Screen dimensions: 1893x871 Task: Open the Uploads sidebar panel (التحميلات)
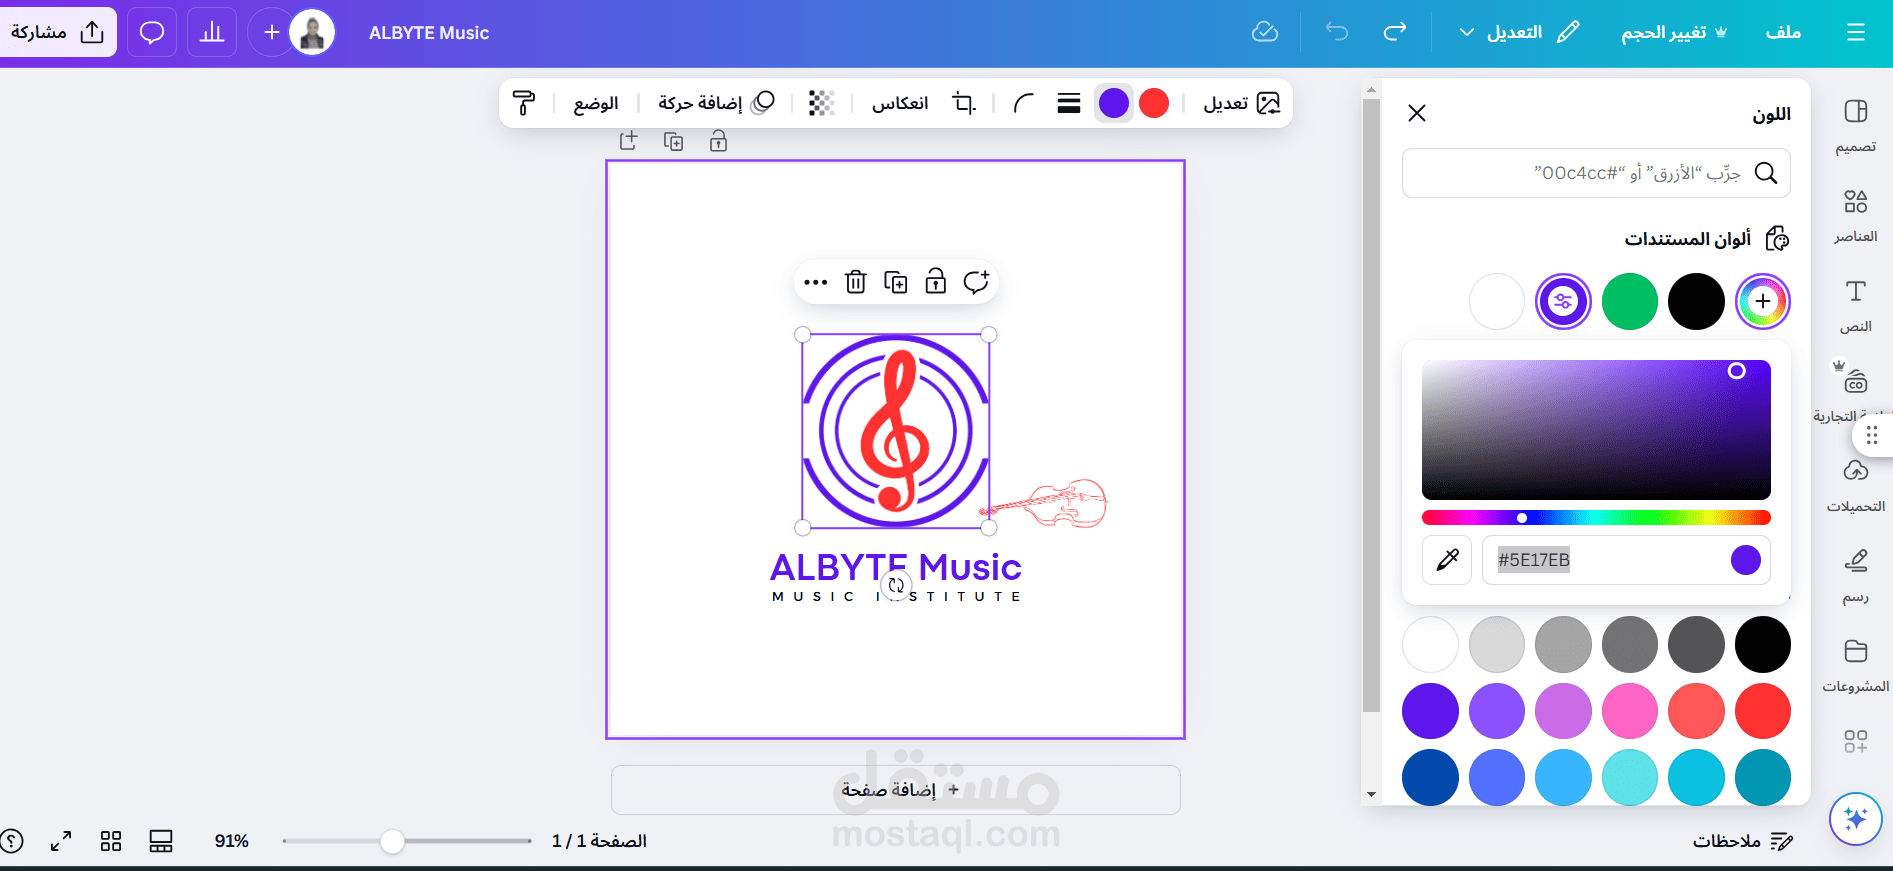(1856, 485)
